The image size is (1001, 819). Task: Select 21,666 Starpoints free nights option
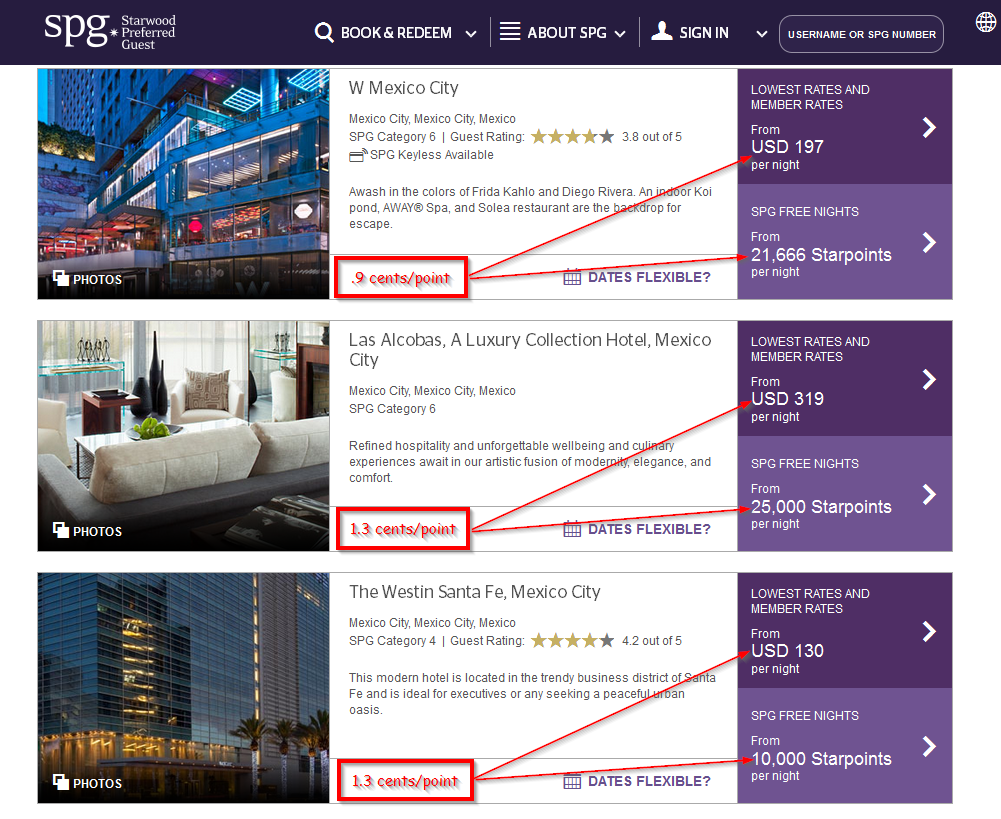(845, 242)
